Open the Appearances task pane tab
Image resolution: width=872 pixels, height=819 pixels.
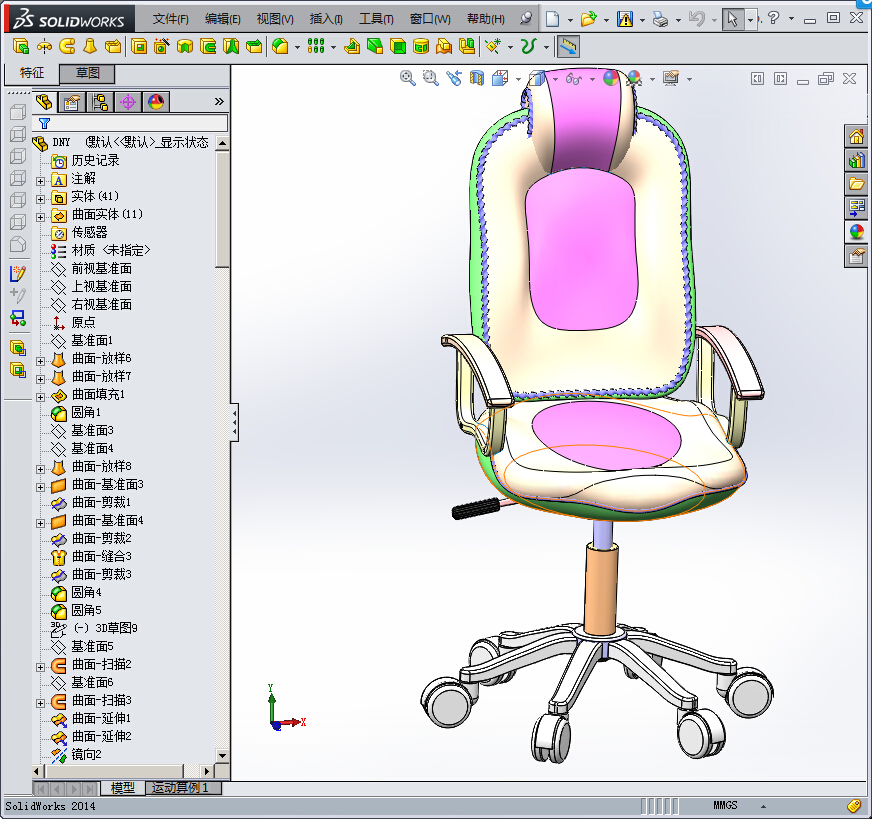(x=856, y=232)
